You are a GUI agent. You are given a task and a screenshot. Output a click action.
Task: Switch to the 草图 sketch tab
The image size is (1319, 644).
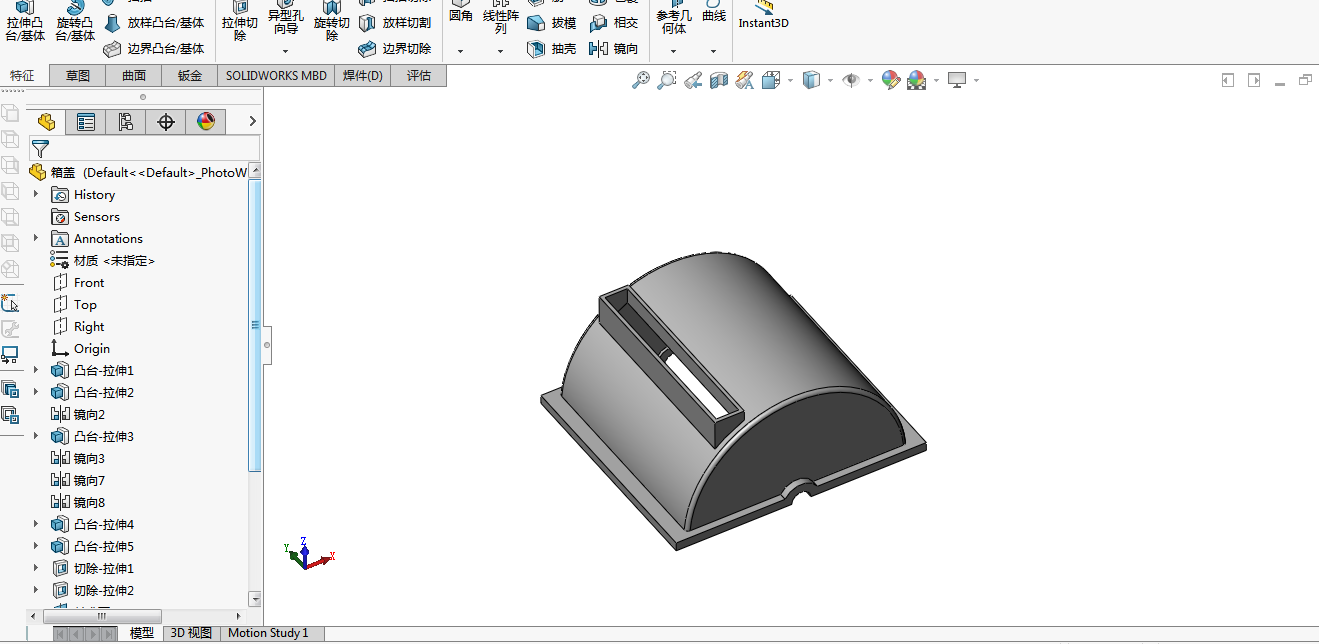click(x=78, y=75)
